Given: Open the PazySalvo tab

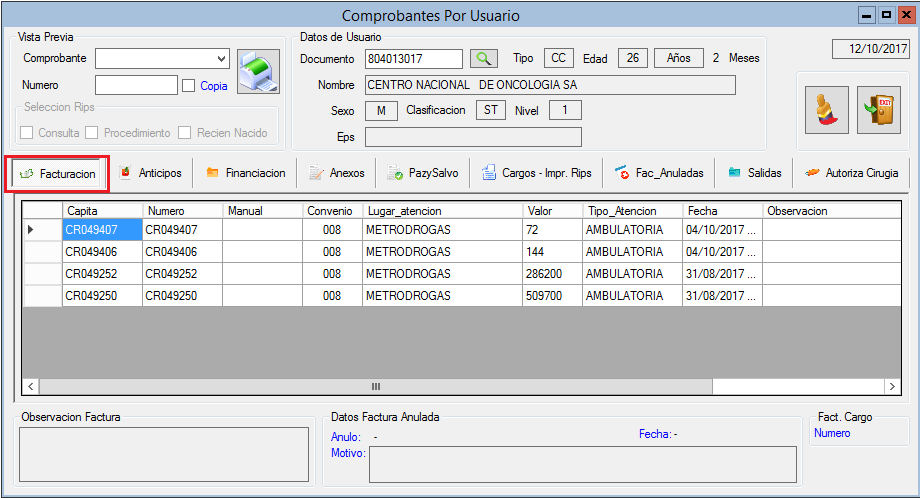Looking at the screenshot, I should point(423,173).
